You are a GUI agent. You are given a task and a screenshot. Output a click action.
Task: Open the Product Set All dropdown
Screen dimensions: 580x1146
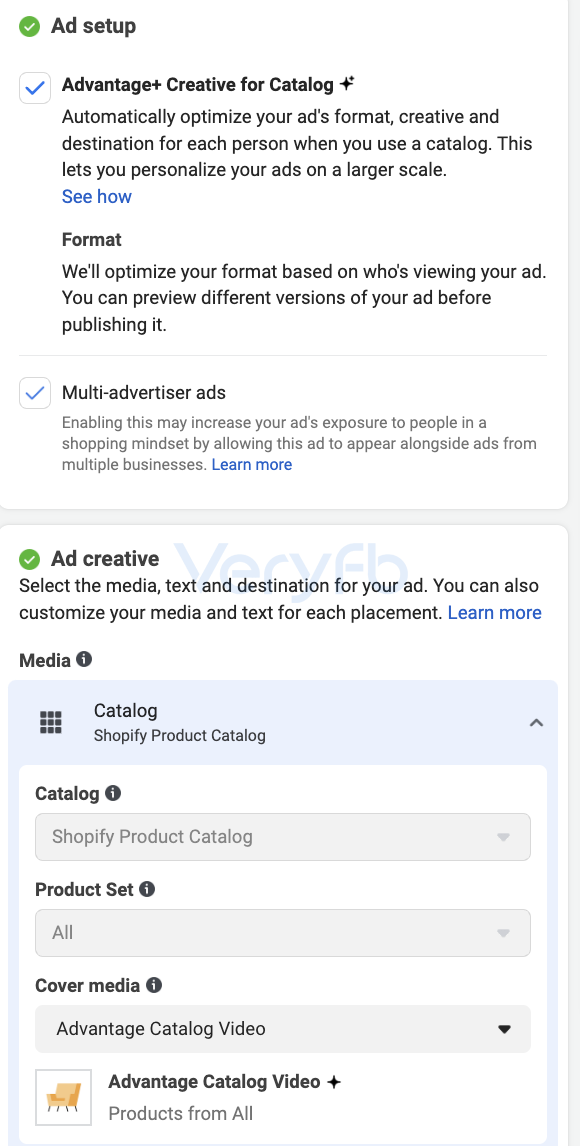click(283, 933)
